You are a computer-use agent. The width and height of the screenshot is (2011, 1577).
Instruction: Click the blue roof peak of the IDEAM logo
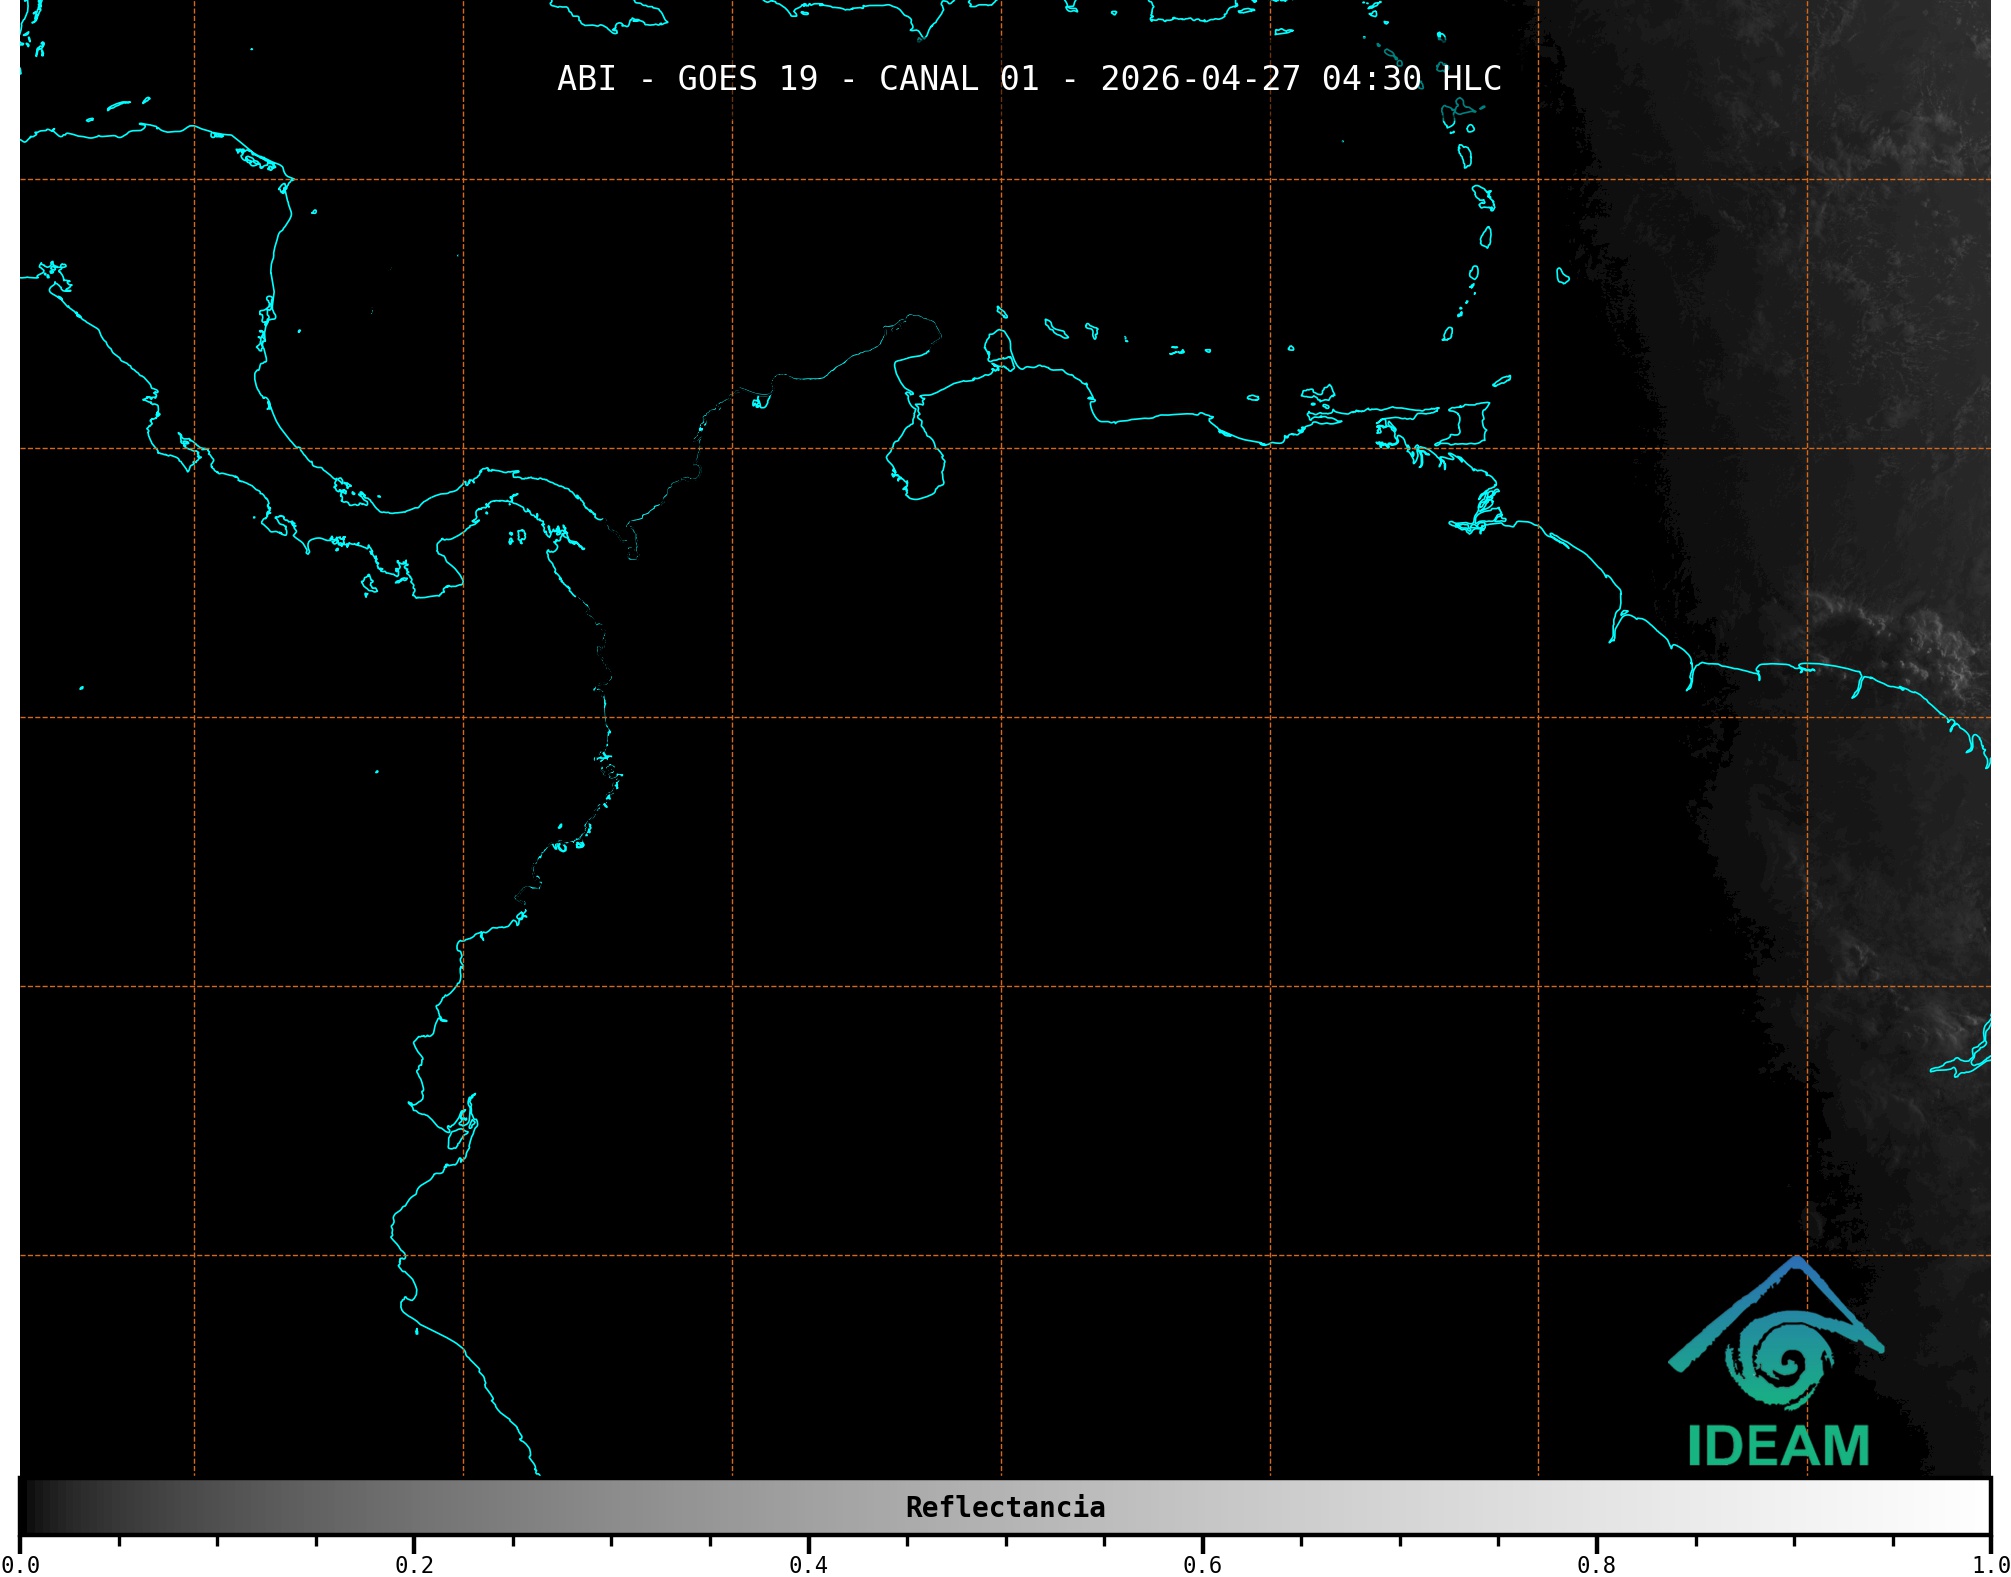click(1798, 1263)
